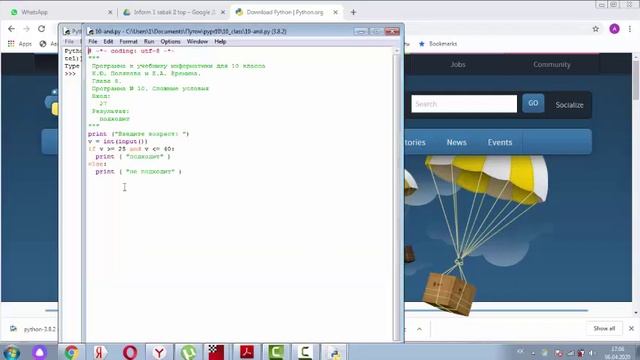Open File menu of Python shell window behind
Image resolution: width=640 pixels, height=360 pixels.
coord(69,42)
